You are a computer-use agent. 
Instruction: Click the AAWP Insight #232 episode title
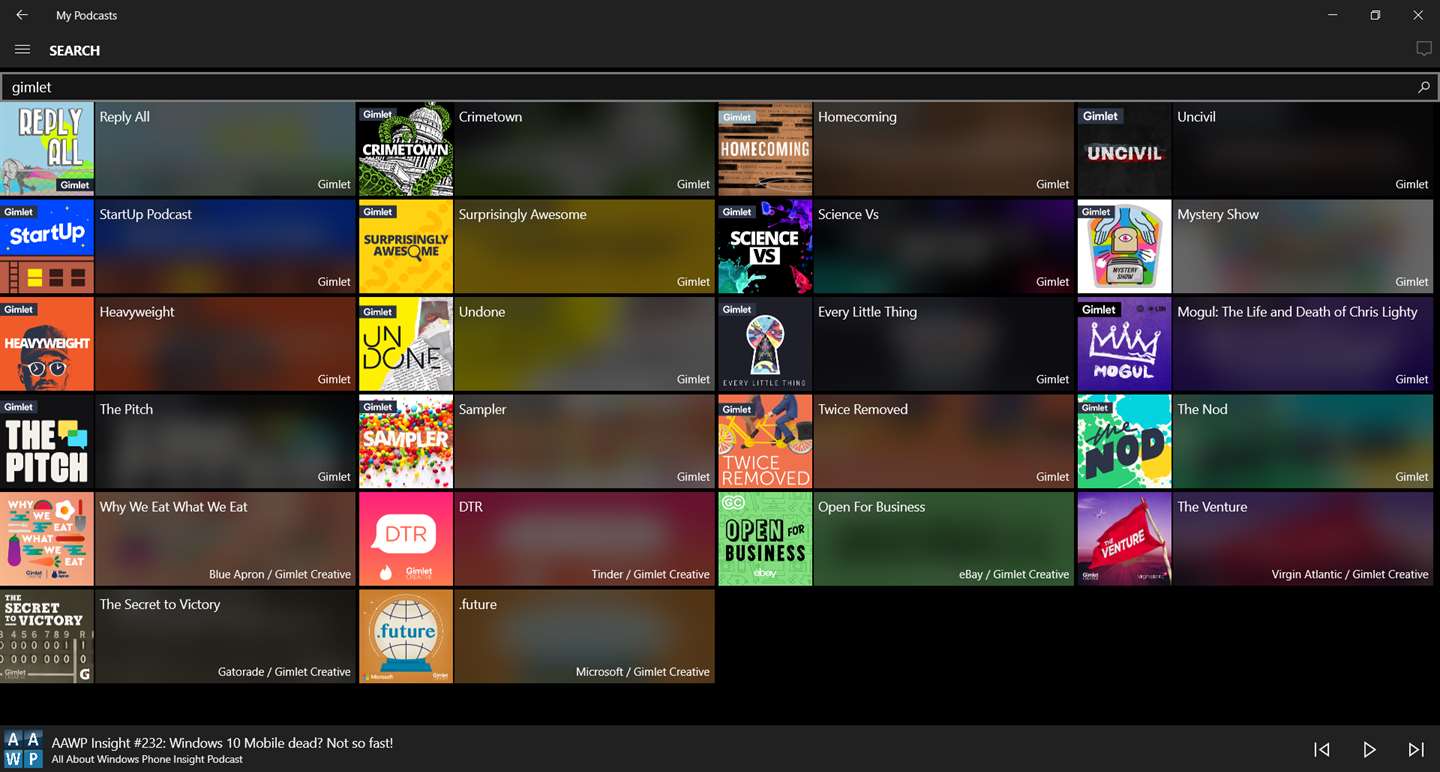[x=222, y=743]
